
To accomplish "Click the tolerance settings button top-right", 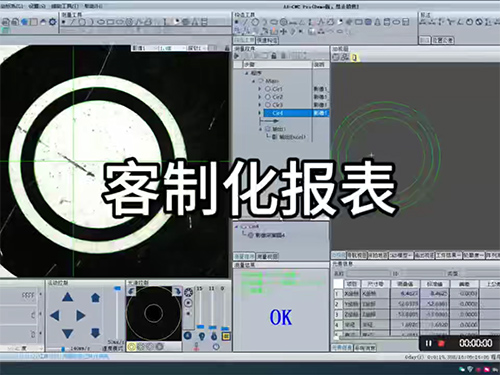I will (443, 40).
